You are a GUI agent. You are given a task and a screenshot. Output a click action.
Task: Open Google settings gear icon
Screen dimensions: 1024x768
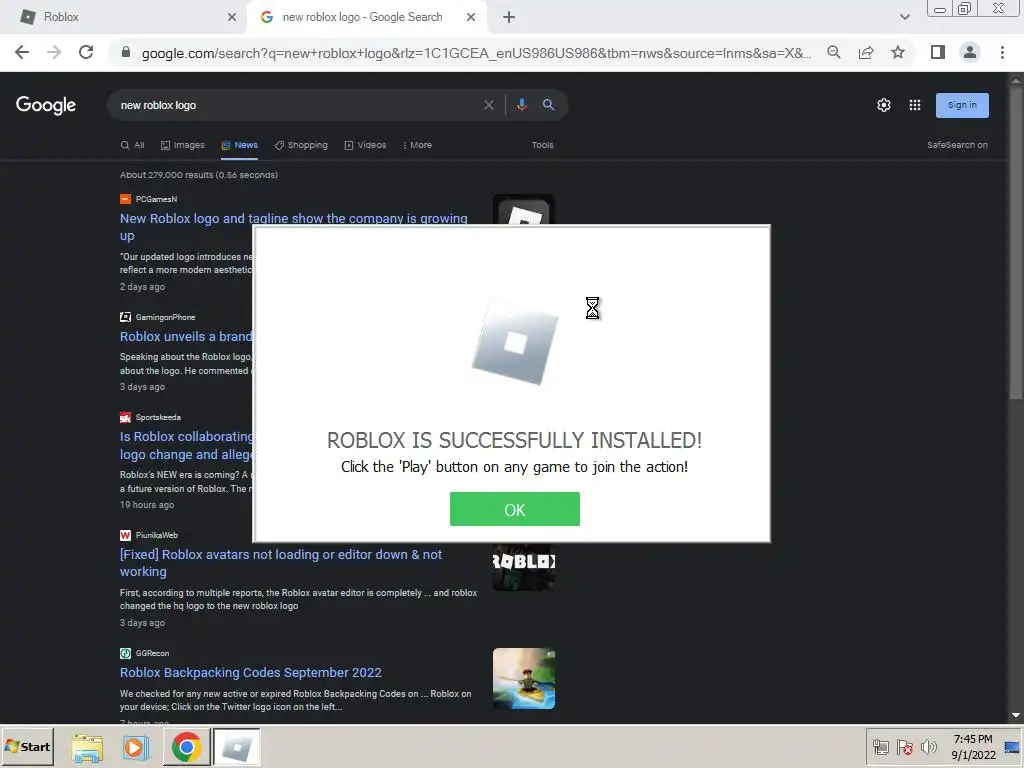884,105
